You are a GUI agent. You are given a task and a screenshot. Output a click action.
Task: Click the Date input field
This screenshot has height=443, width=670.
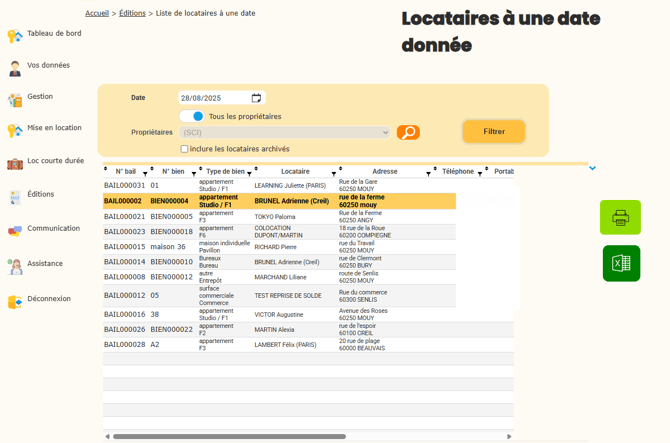coord(214,98)
